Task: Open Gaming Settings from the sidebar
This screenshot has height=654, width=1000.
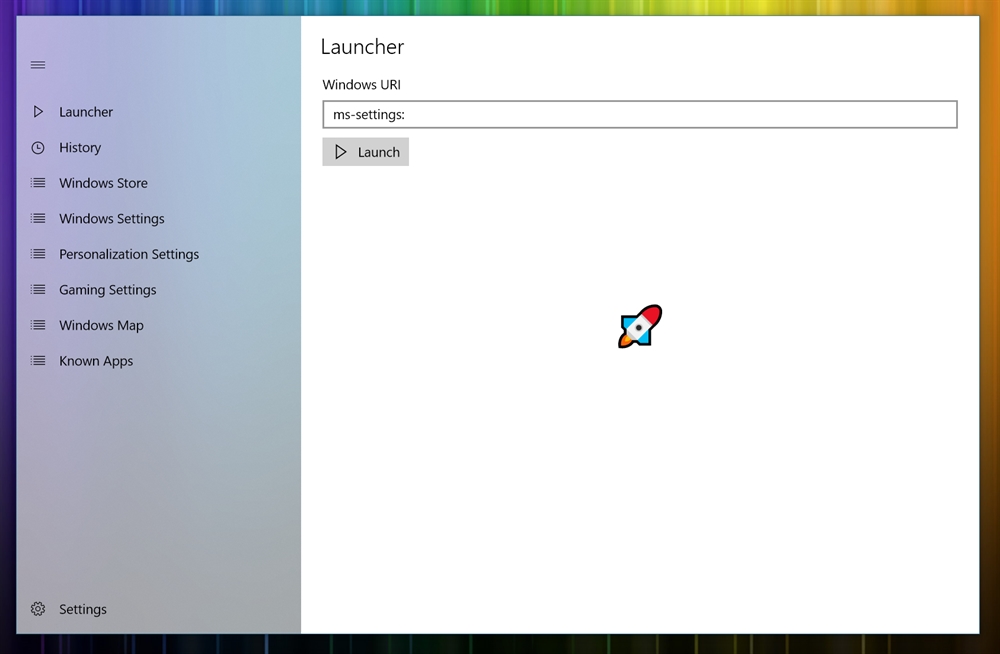Action: point(107,289)
